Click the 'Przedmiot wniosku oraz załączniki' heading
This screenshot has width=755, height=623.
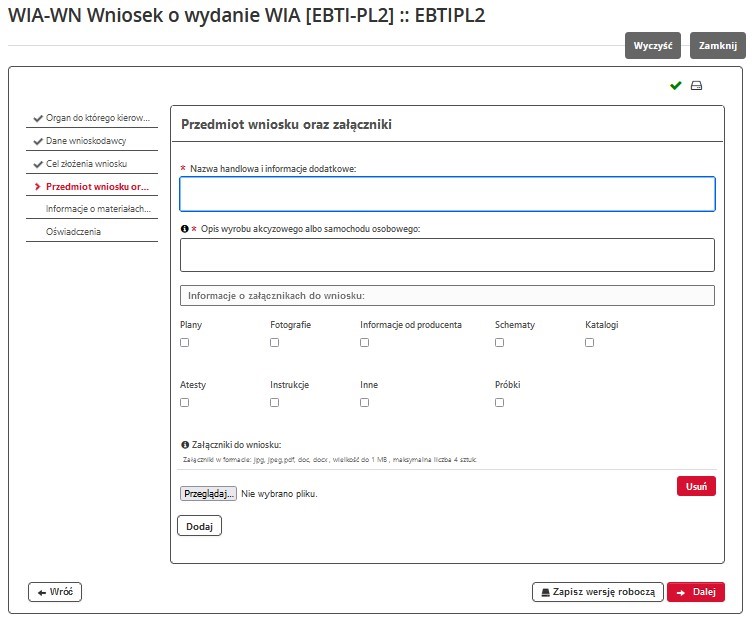click(x=286, y=124)
